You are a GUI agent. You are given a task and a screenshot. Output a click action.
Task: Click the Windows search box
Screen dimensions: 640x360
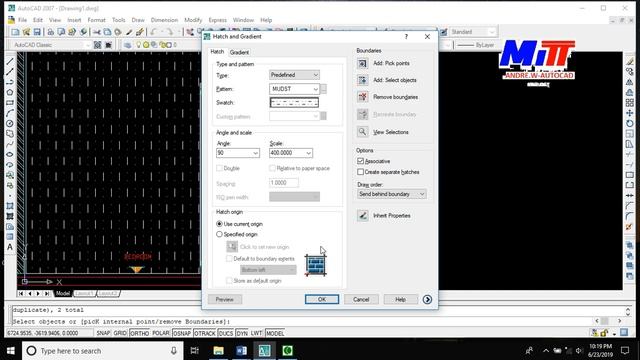click(x=102, y=351)
